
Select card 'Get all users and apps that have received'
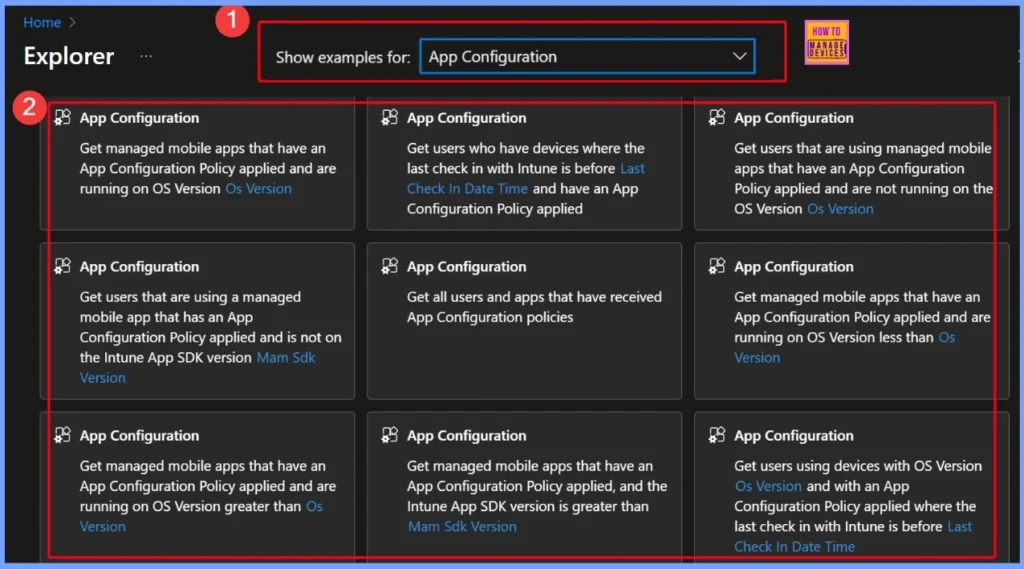point(524,321)
